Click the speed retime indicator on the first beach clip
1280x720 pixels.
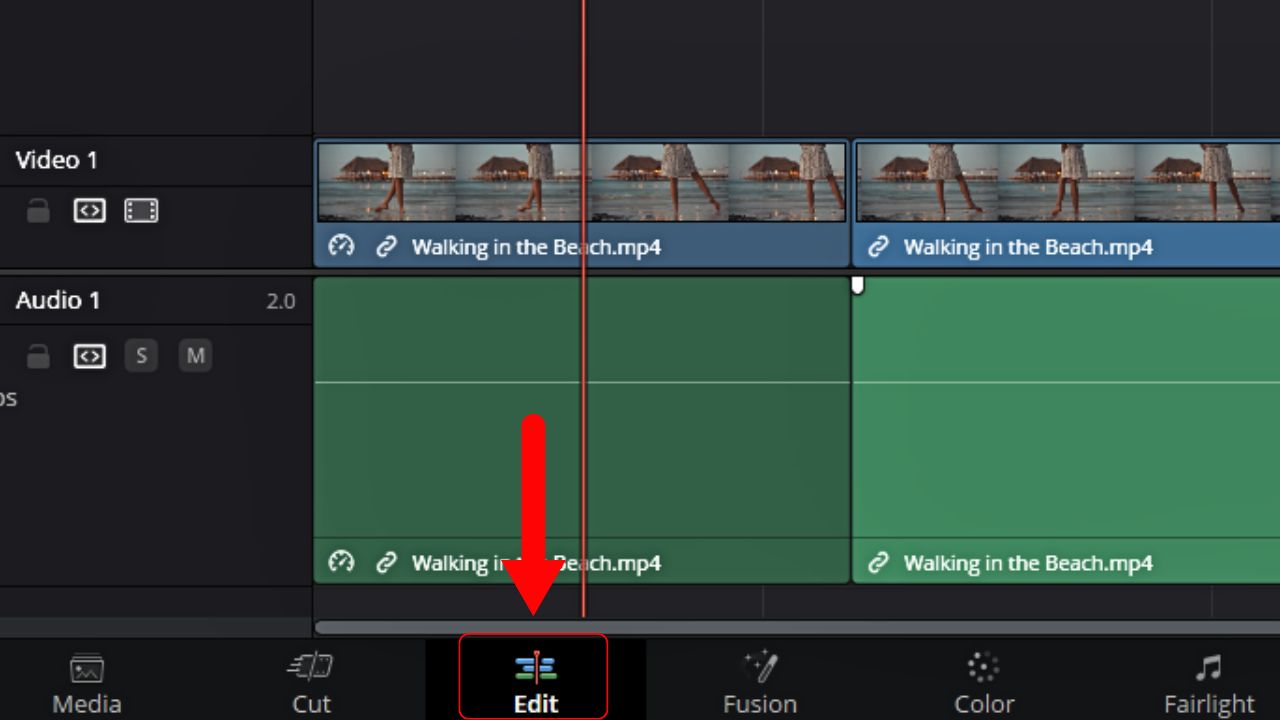pos(341,246)
